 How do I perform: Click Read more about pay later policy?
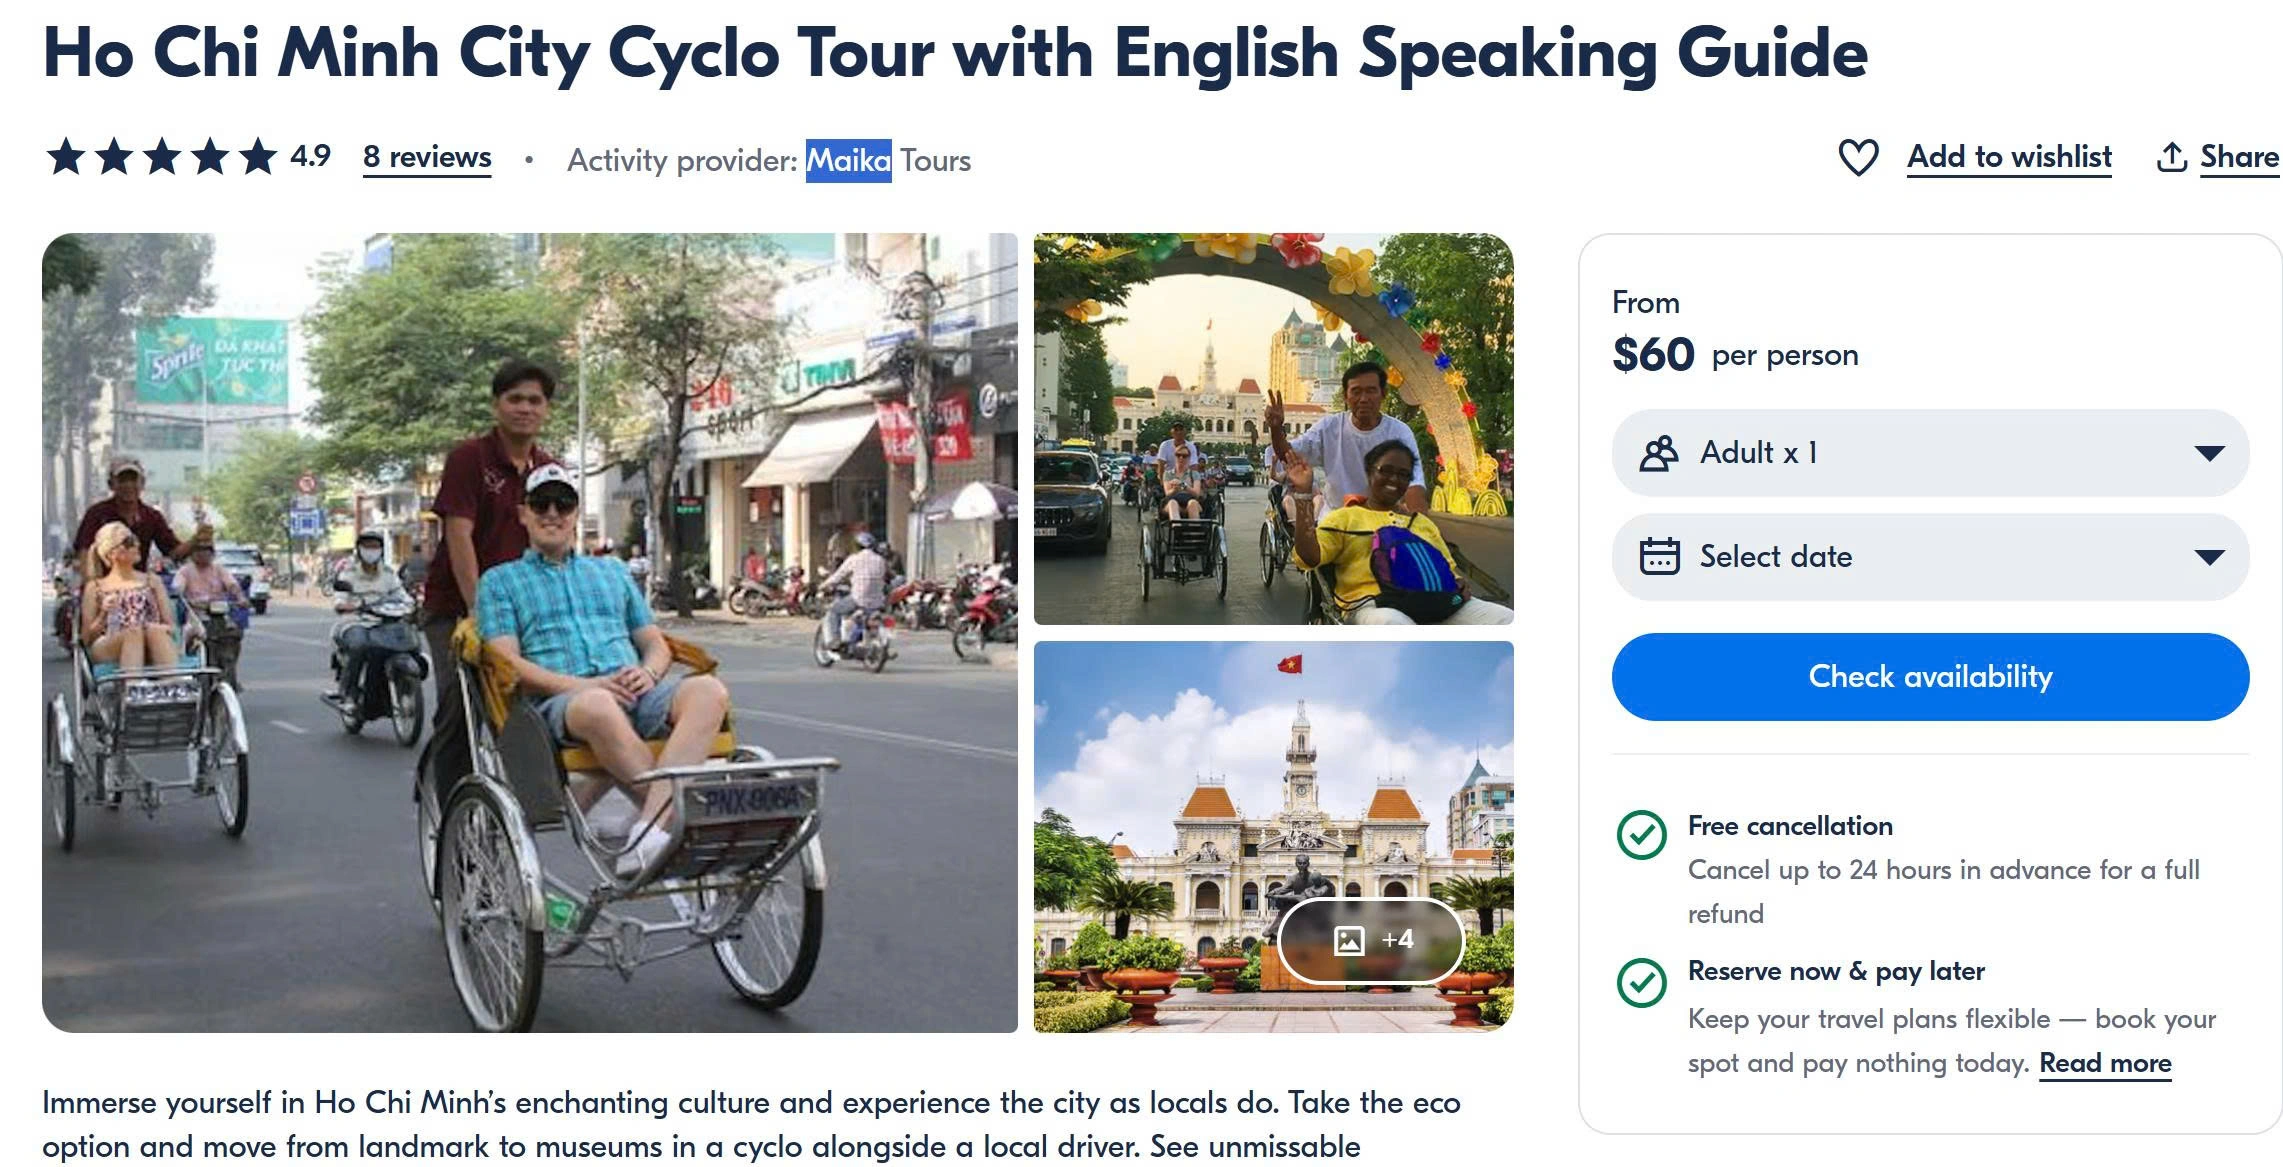point(2106,1063)
